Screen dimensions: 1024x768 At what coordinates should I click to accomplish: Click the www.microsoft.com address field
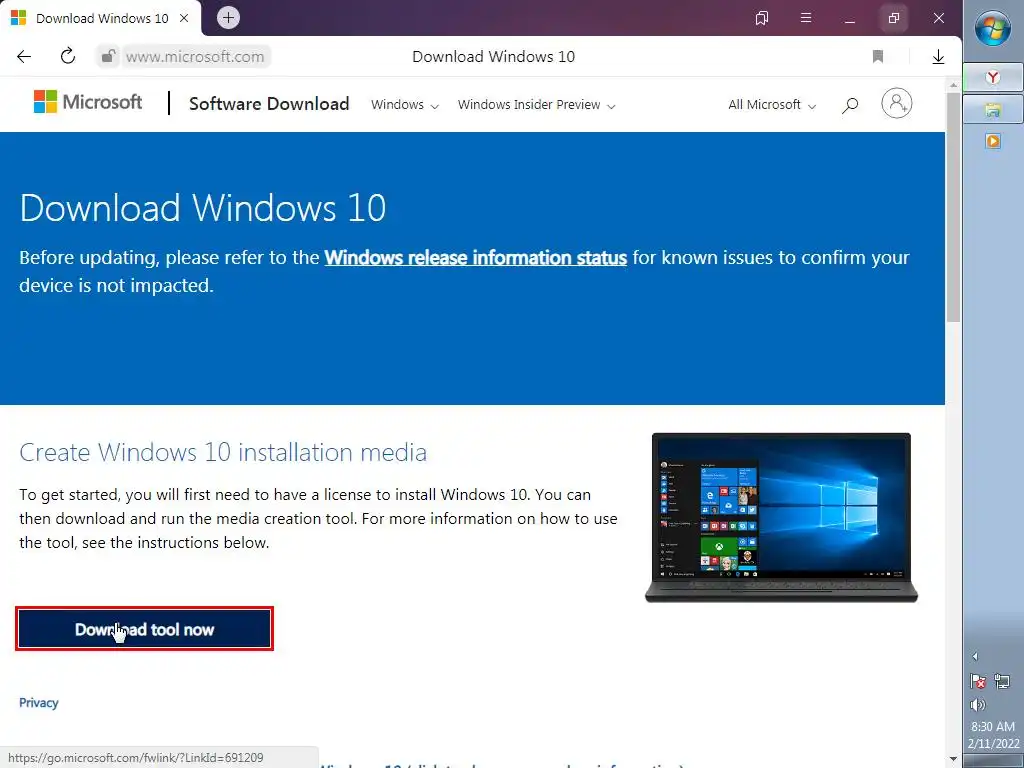coord(195,57)
